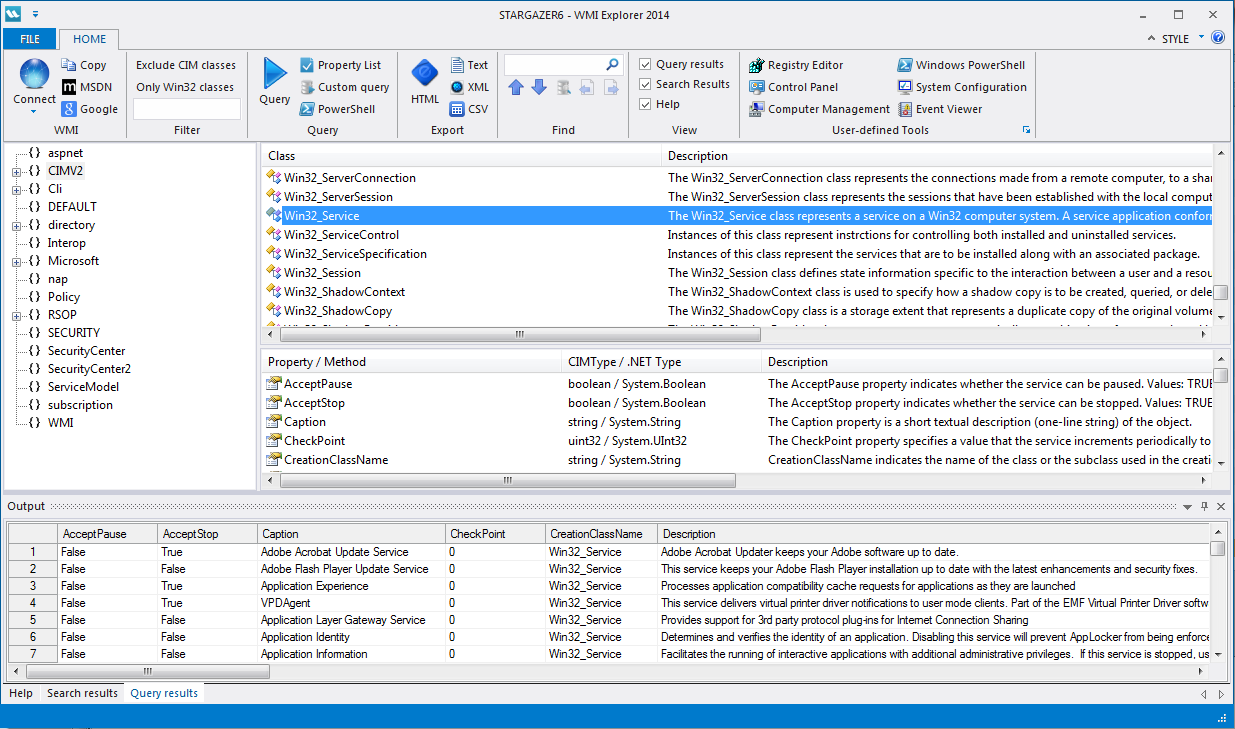Screen dimensions: 1235x729
Task: Toggle Exclude CIM classes filter
Action: pyautogui.click(x=186, y=65)
